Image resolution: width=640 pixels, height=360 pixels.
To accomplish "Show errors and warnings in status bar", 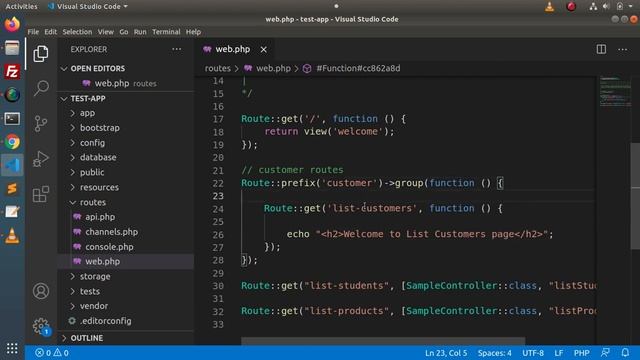I will [x=52, y=353].
